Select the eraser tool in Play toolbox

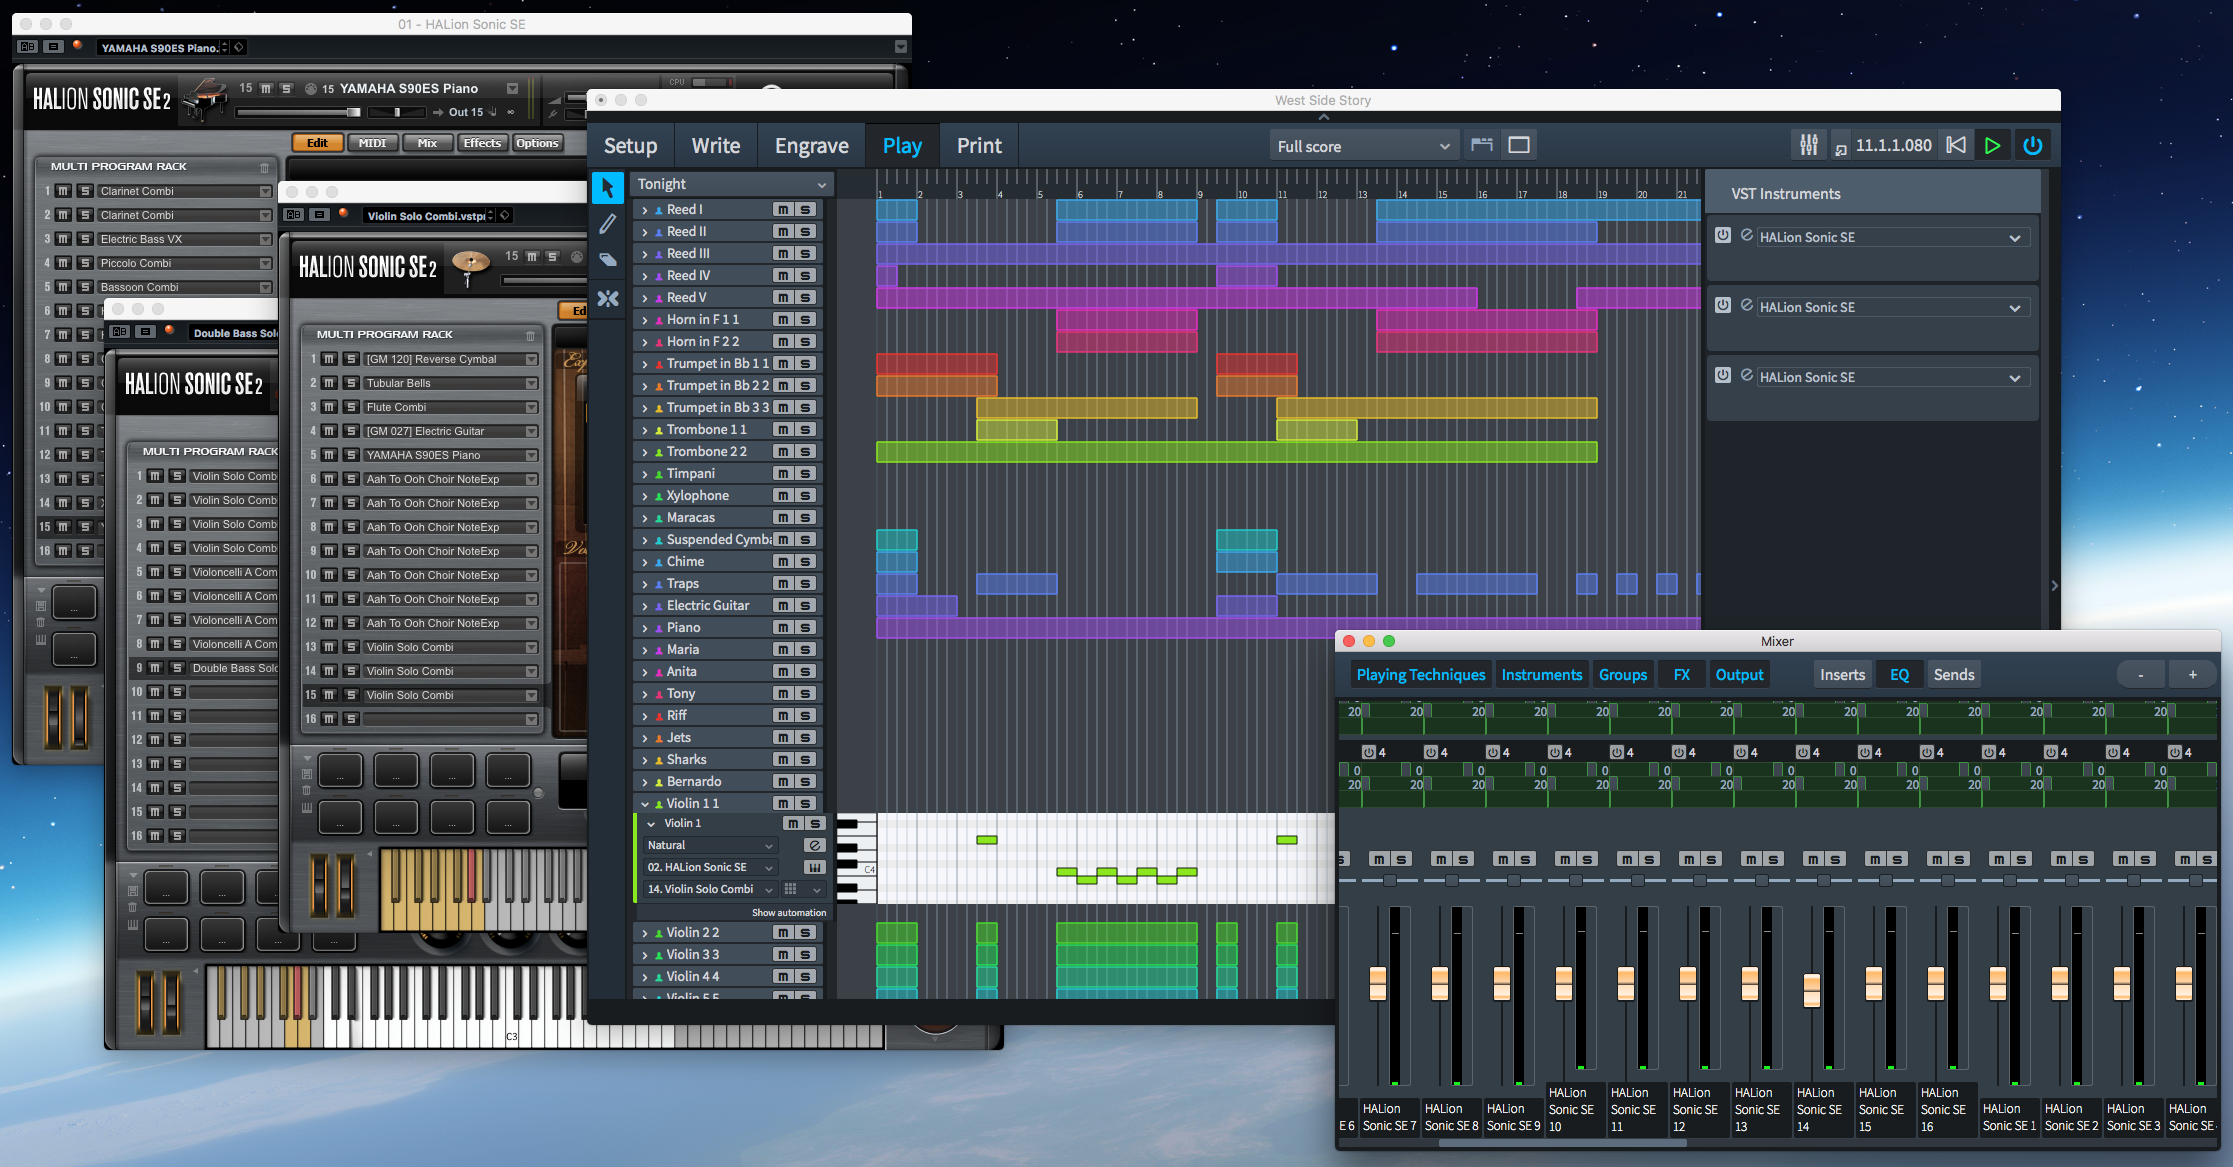[607, 261]
